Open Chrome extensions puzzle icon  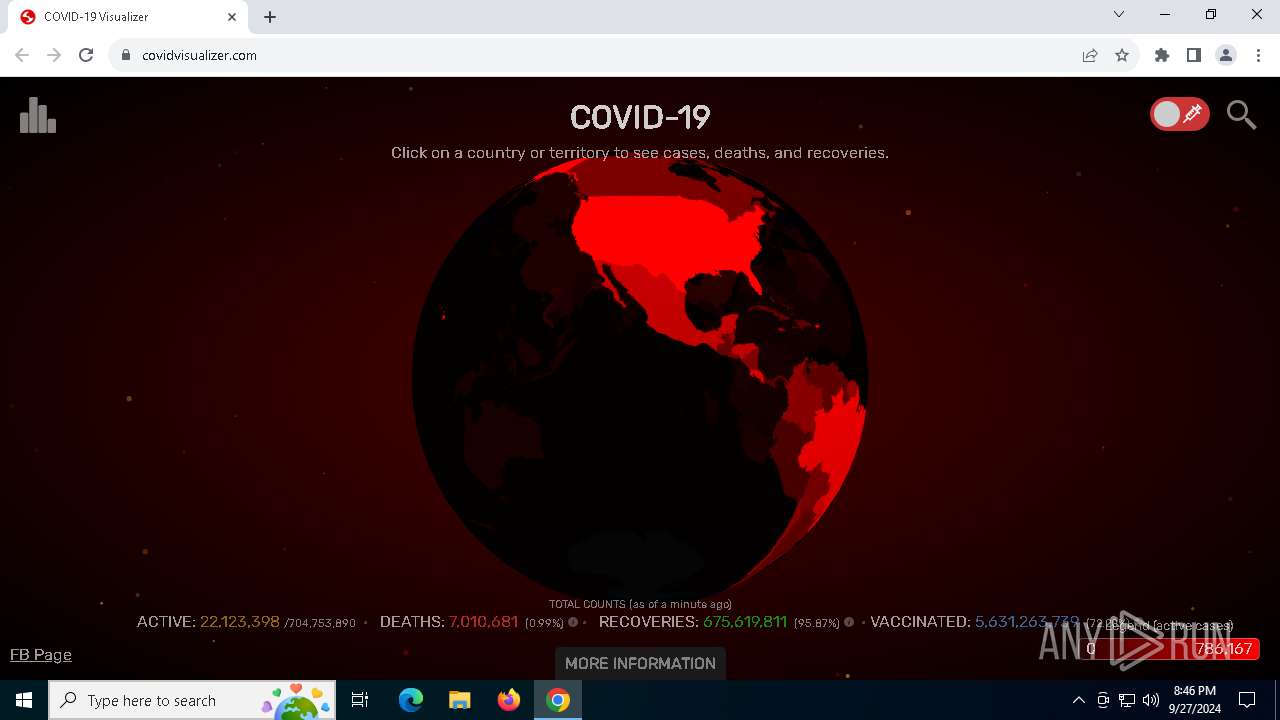[x=1162, y=55]
